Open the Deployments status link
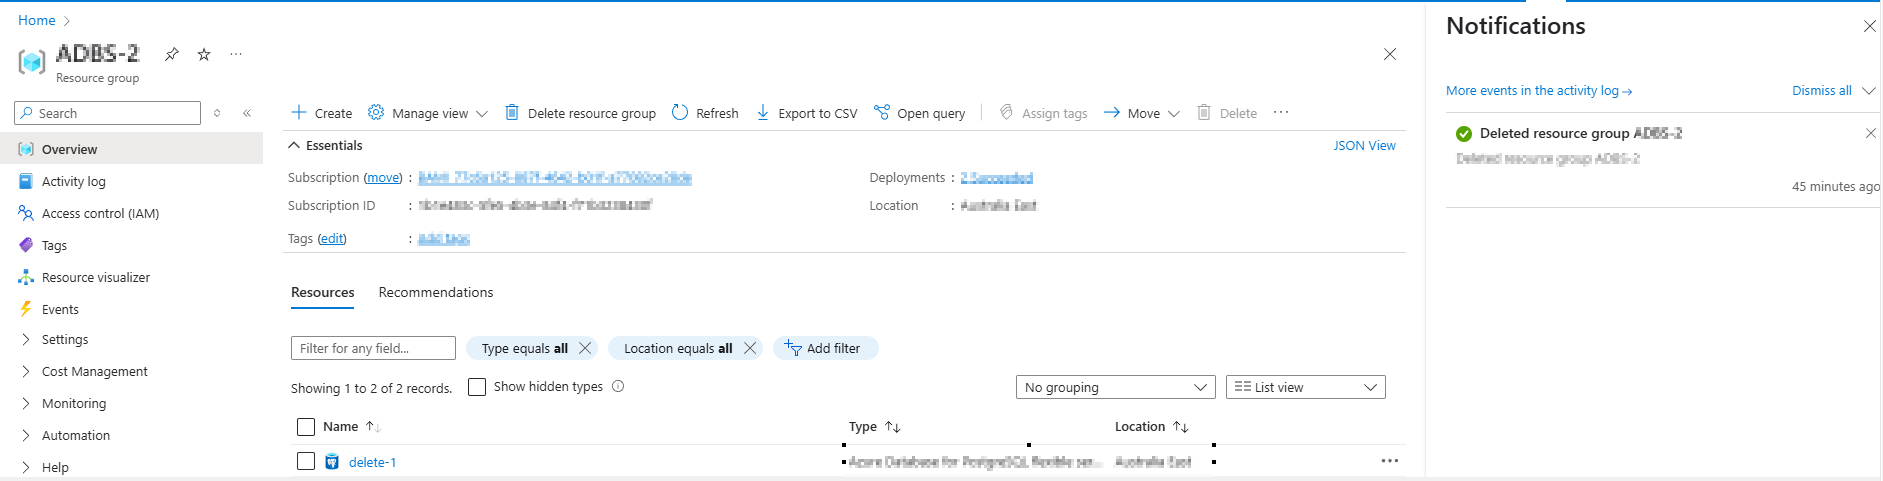Viewport: 1883px width, 481px height. pyautogui.click(x=996, y=178)
